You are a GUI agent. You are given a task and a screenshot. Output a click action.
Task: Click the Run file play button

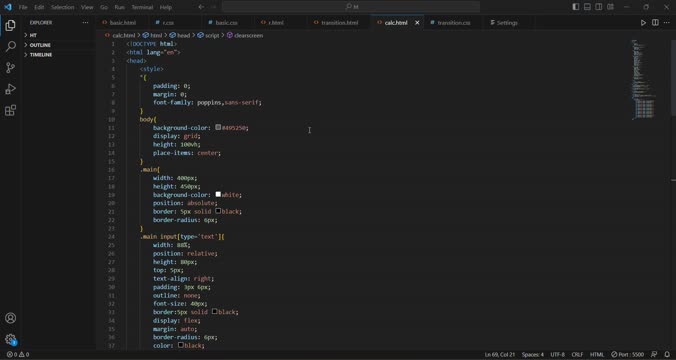[x=643, y=23]
